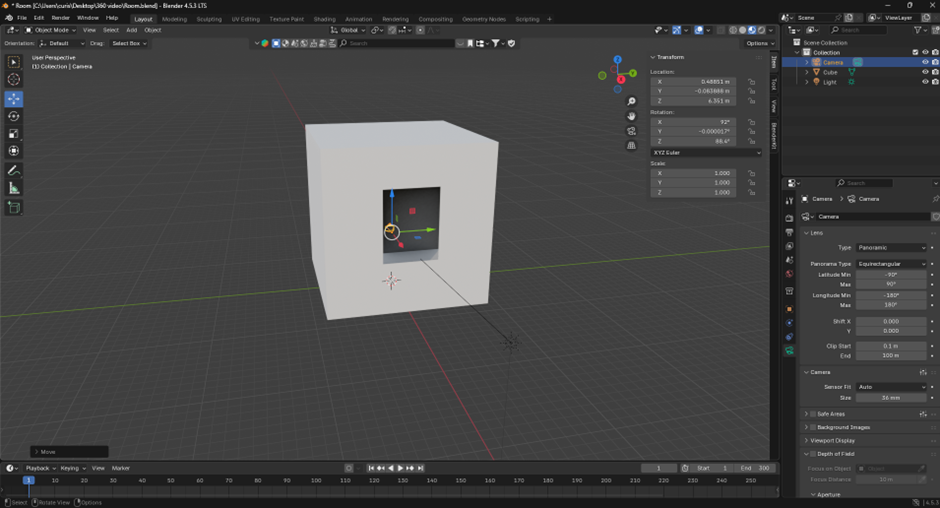The image size is (940, 508).
Task: Expand the Light item in the outliner
Action: tap(807, 82)
